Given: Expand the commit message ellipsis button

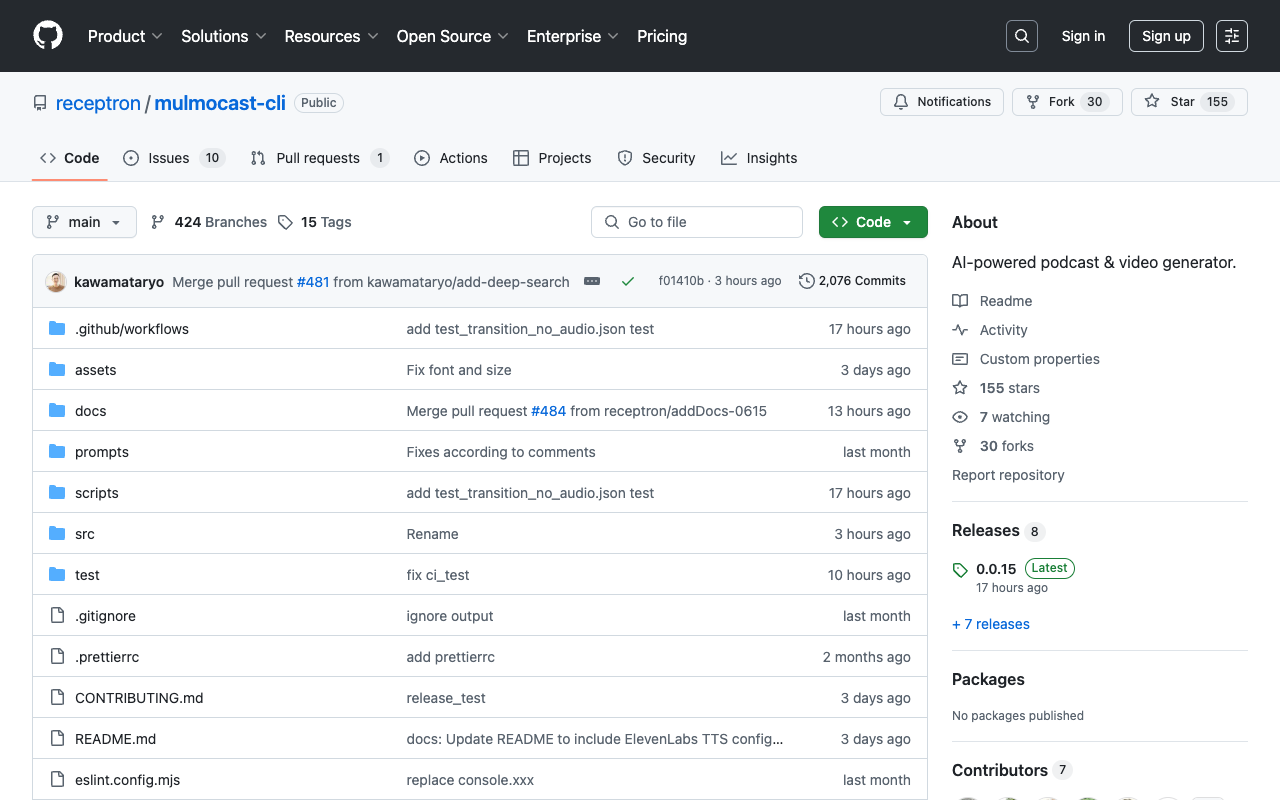Looking at the screenshot, I should coord(592,282).
